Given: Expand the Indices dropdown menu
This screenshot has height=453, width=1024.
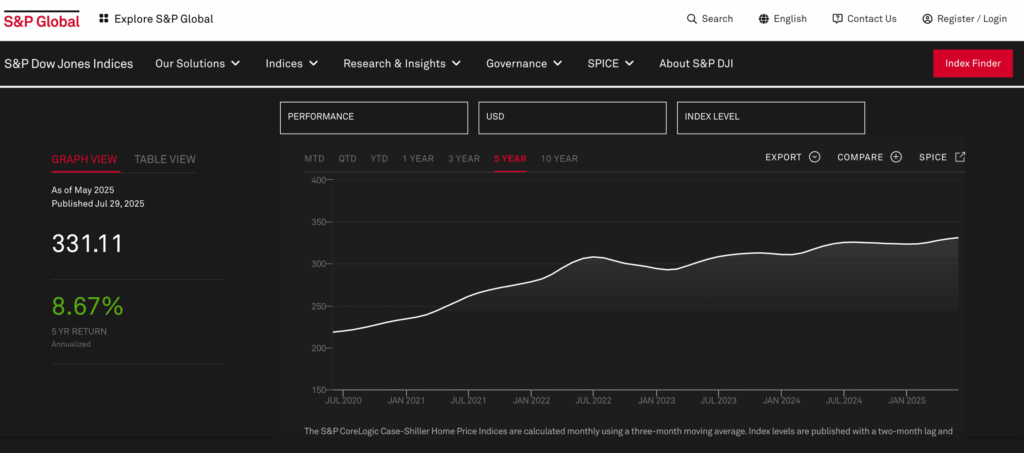Looking at the screenshot, I should tap(291, 64).
